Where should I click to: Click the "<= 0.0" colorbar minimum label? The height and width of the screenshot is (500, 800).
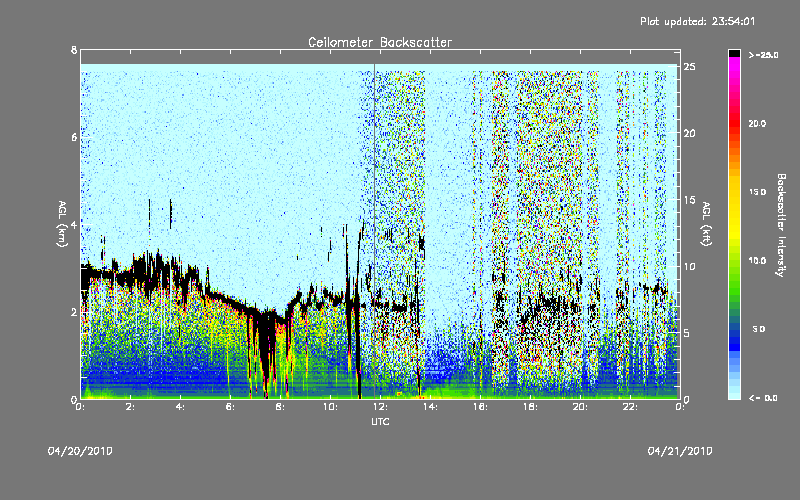763,397
